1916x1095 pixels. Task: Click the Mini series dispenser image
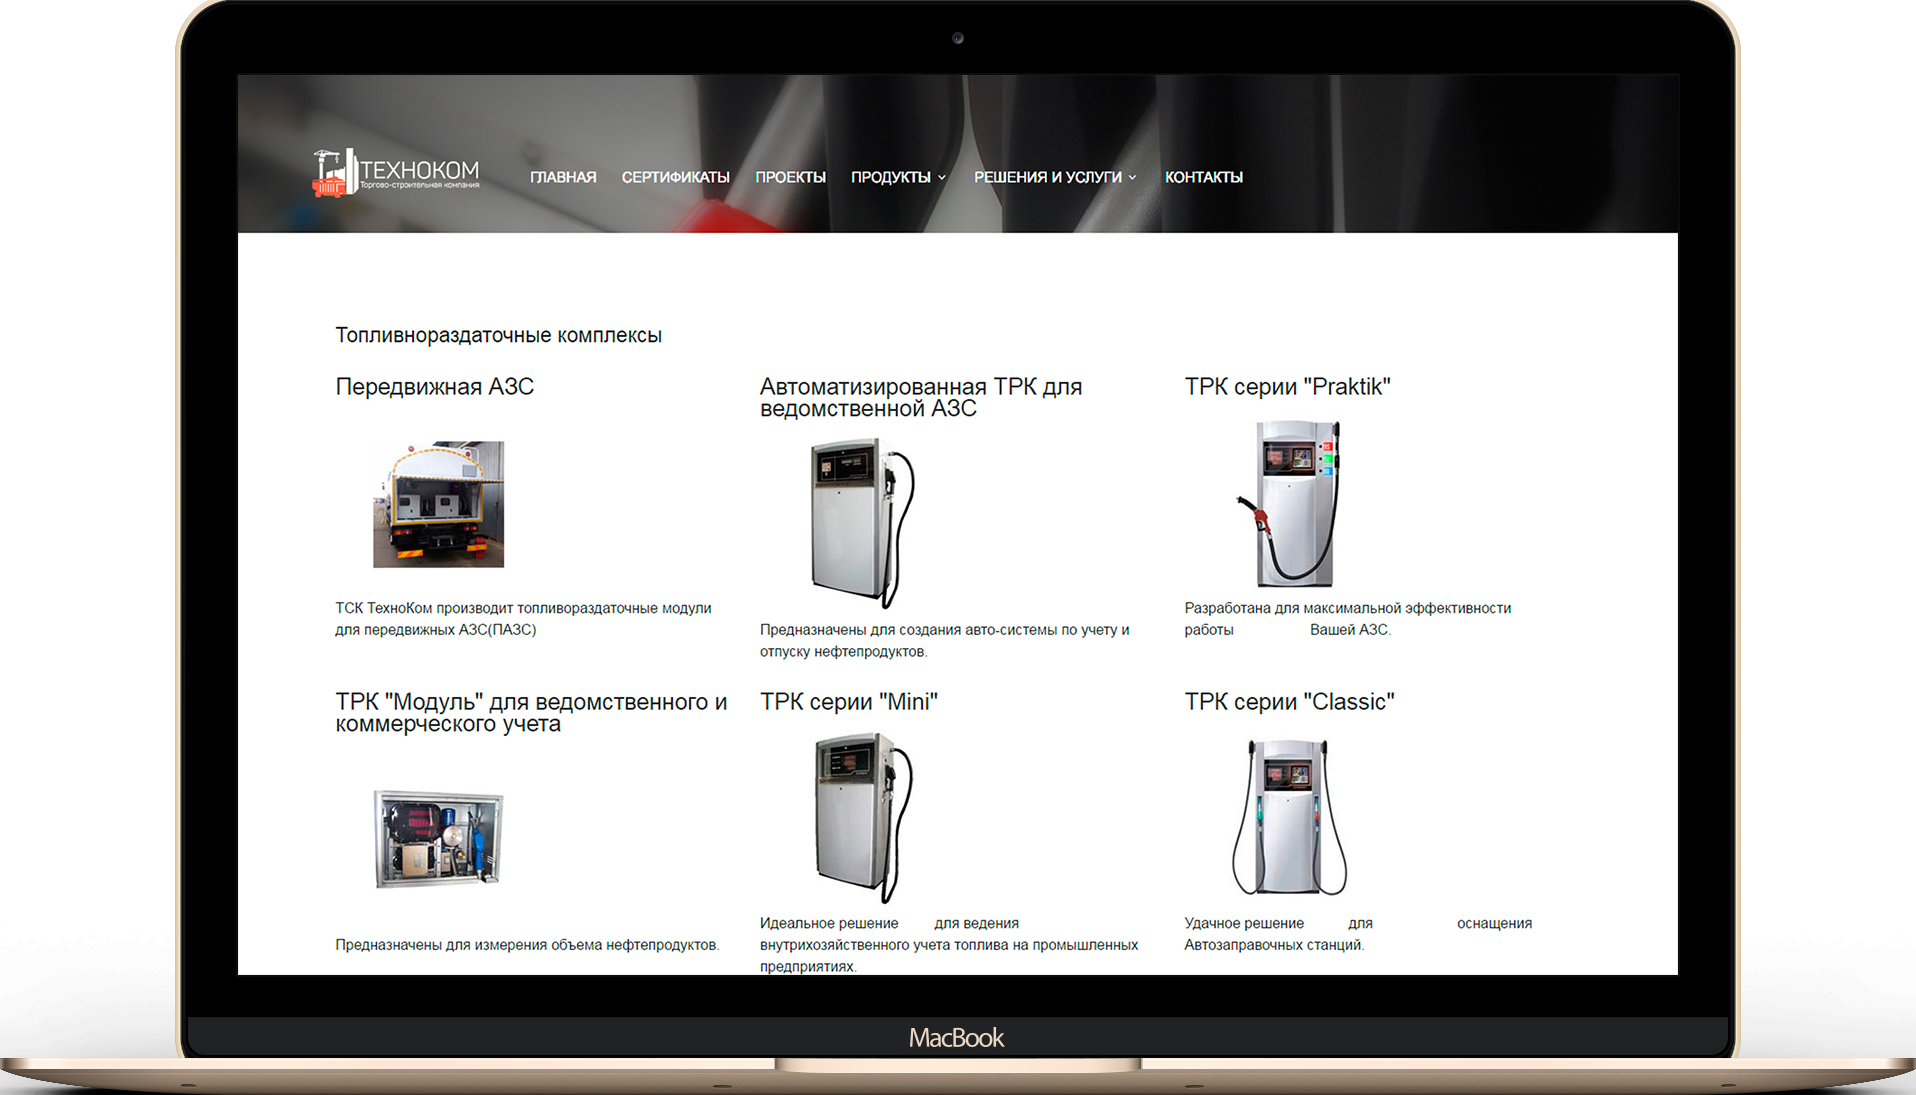tap(864, 818)
